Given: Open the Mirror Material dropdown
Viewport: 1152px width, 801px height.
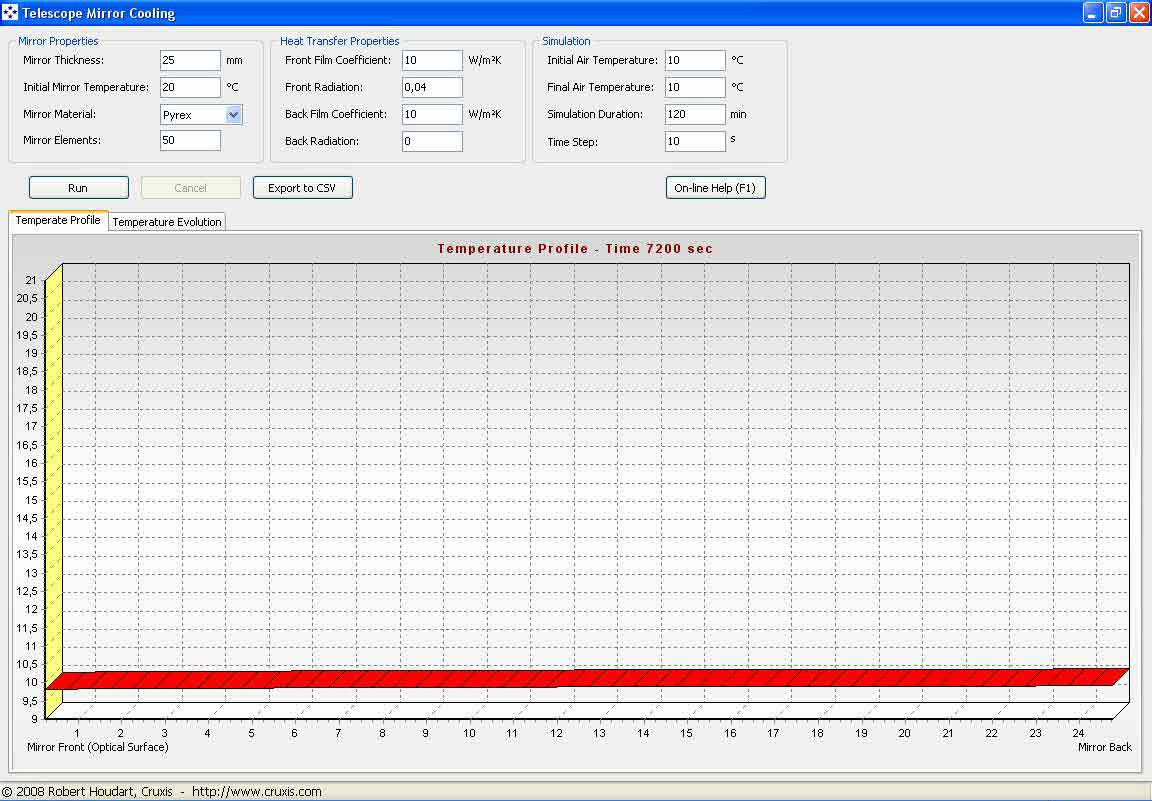Looking at the screenshot, I should click(x=233, y=115).
